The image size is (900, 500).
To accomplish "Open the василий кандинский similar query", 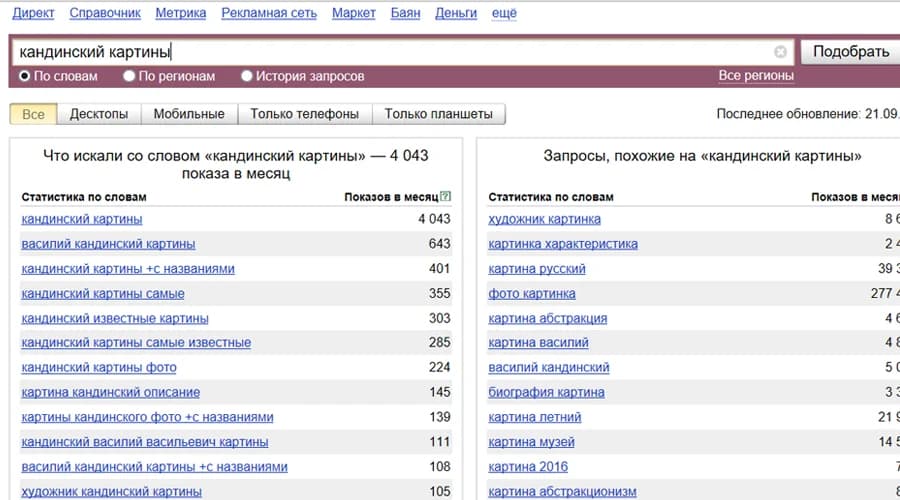I will point(549,367).
